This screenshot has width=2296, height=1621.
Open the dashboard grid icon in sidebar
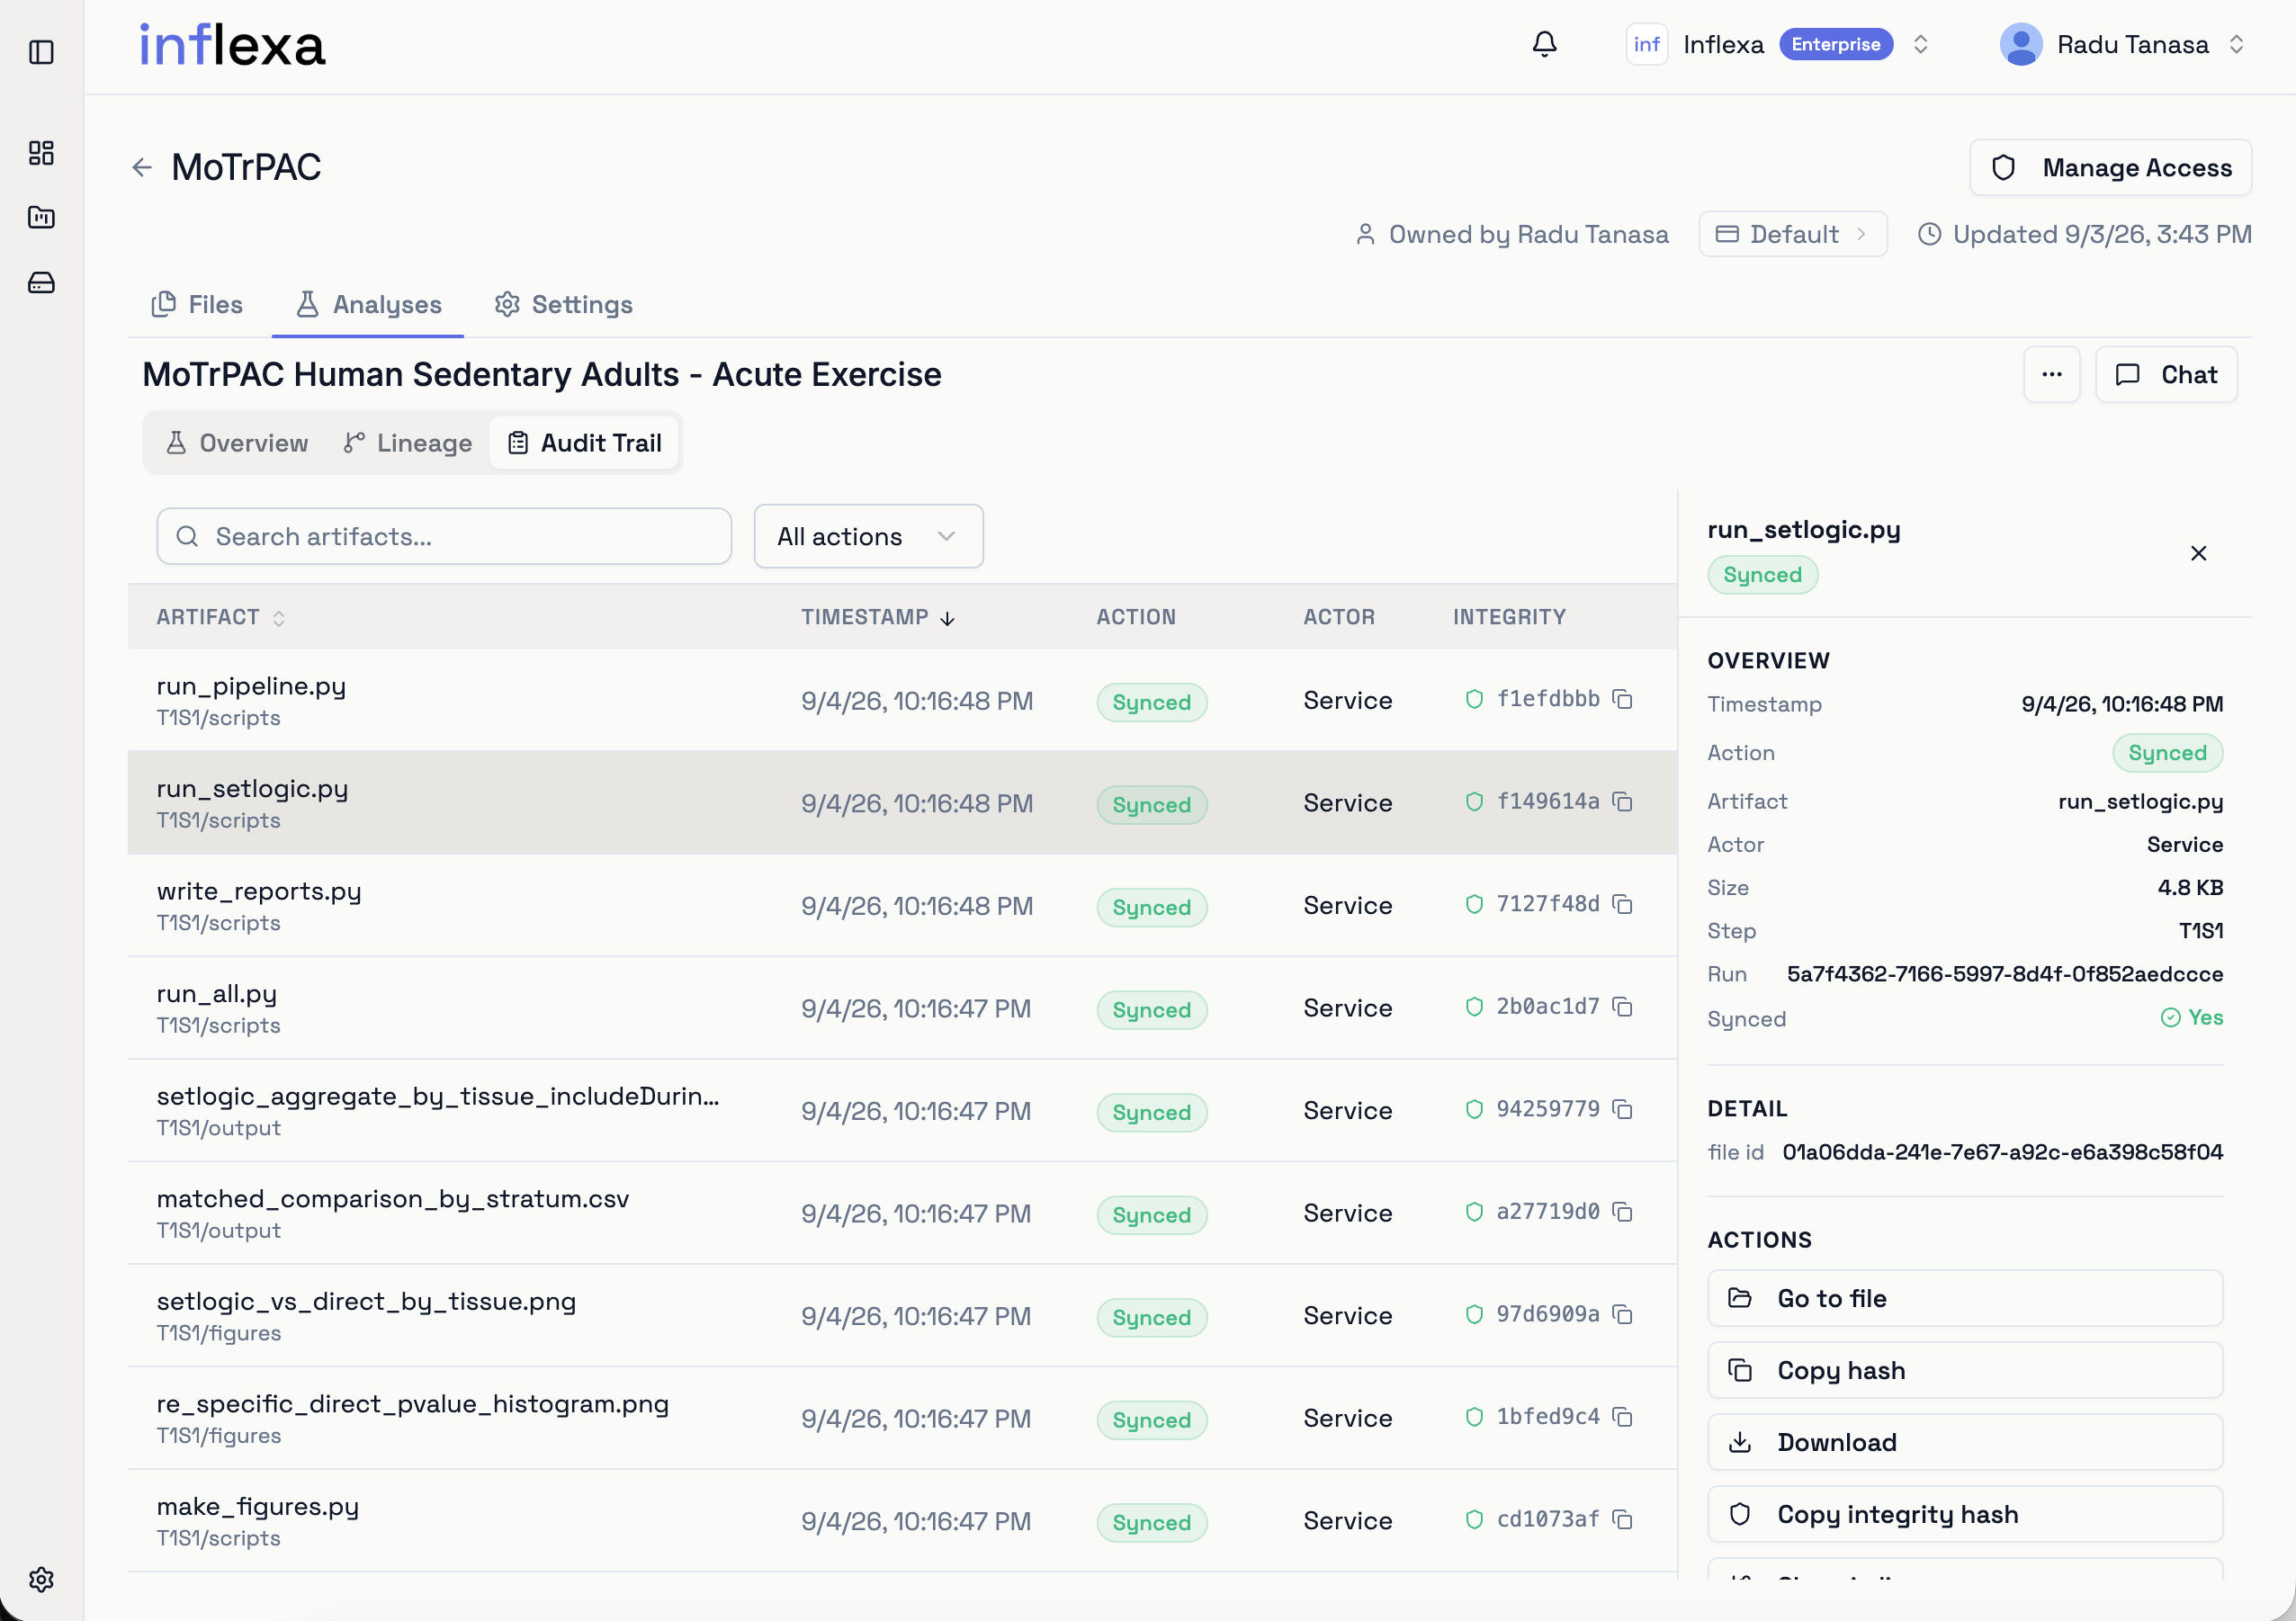41,153
